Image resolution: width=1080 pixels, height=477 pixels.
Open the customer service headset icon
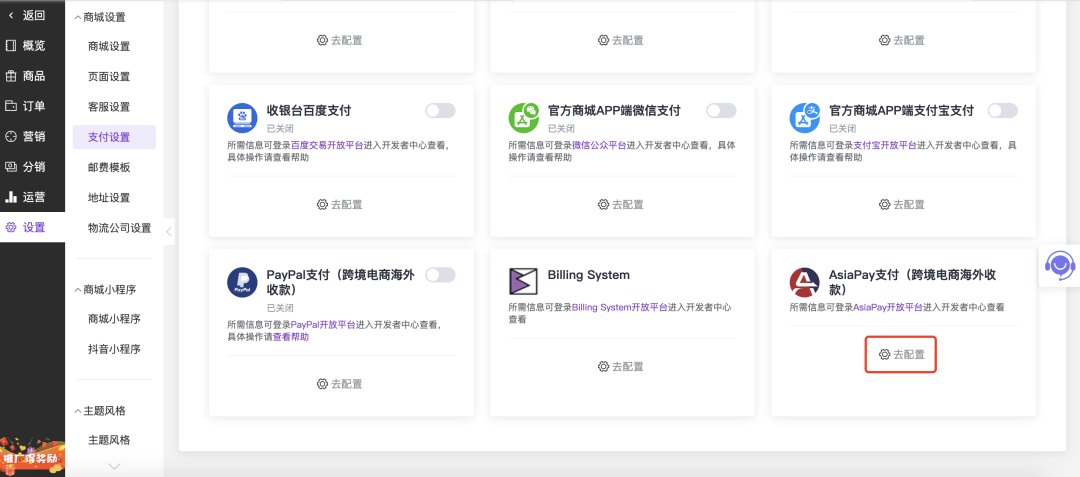(1059, 265)
